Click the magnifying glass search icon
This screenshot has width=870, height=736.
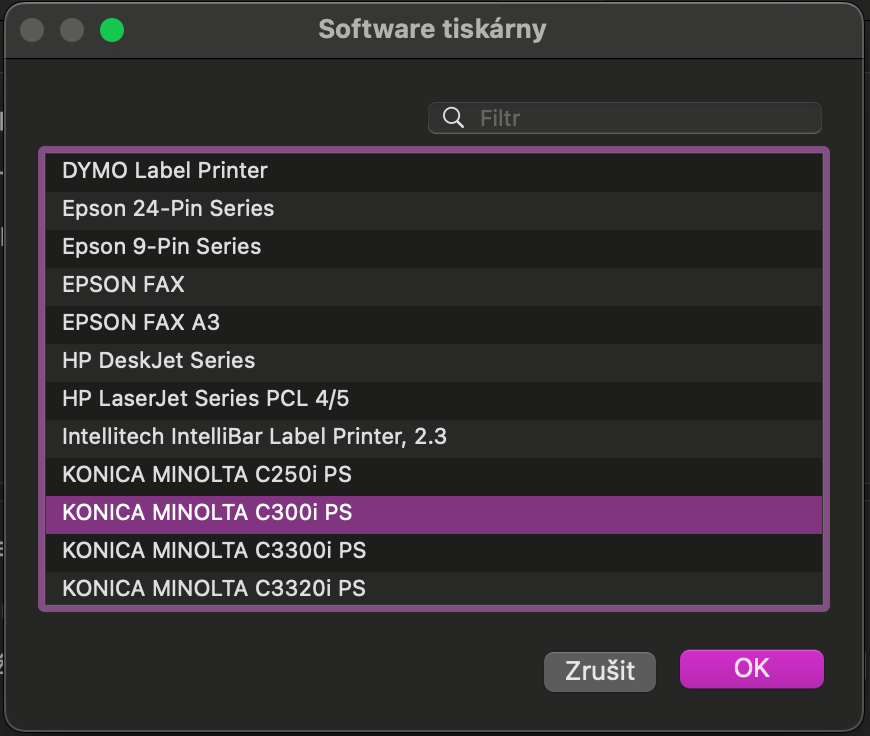tap(453, 118)
